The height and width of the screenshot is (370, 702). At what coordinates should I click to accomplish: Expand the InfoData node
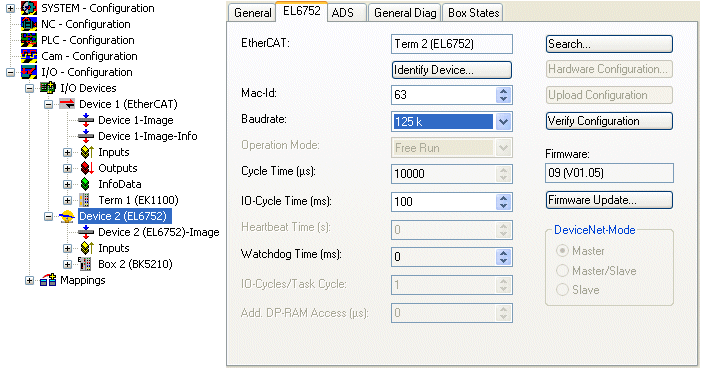pyautogui.click(x=67, y=184)
